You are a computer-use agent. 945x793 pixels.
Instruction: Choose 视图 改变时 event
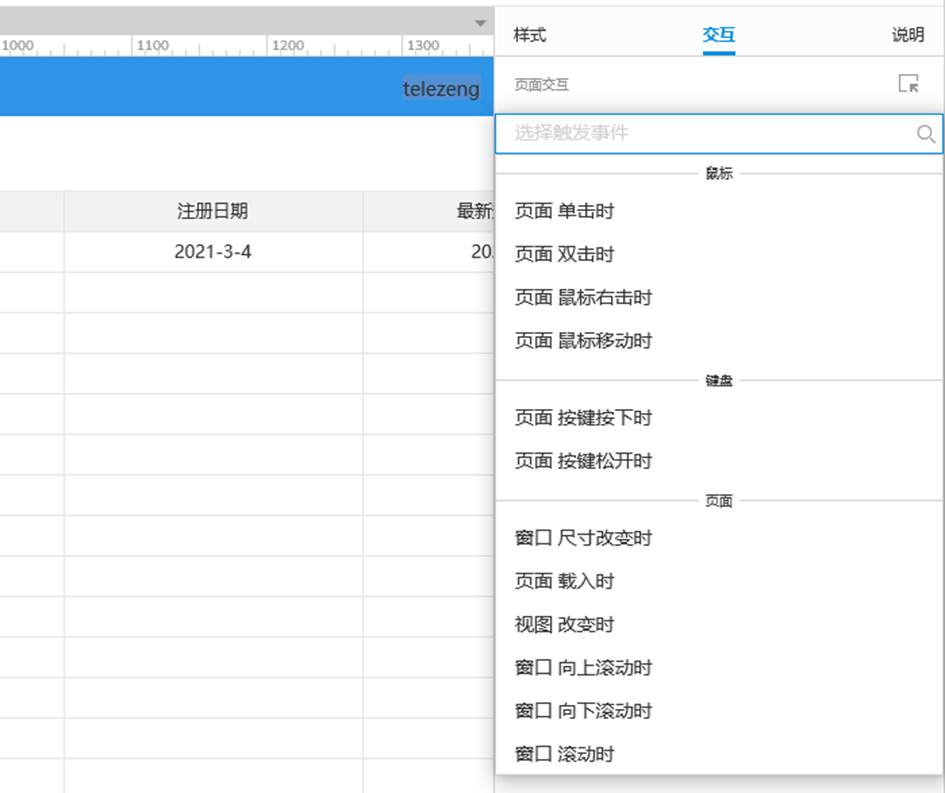tap(718, 625)
